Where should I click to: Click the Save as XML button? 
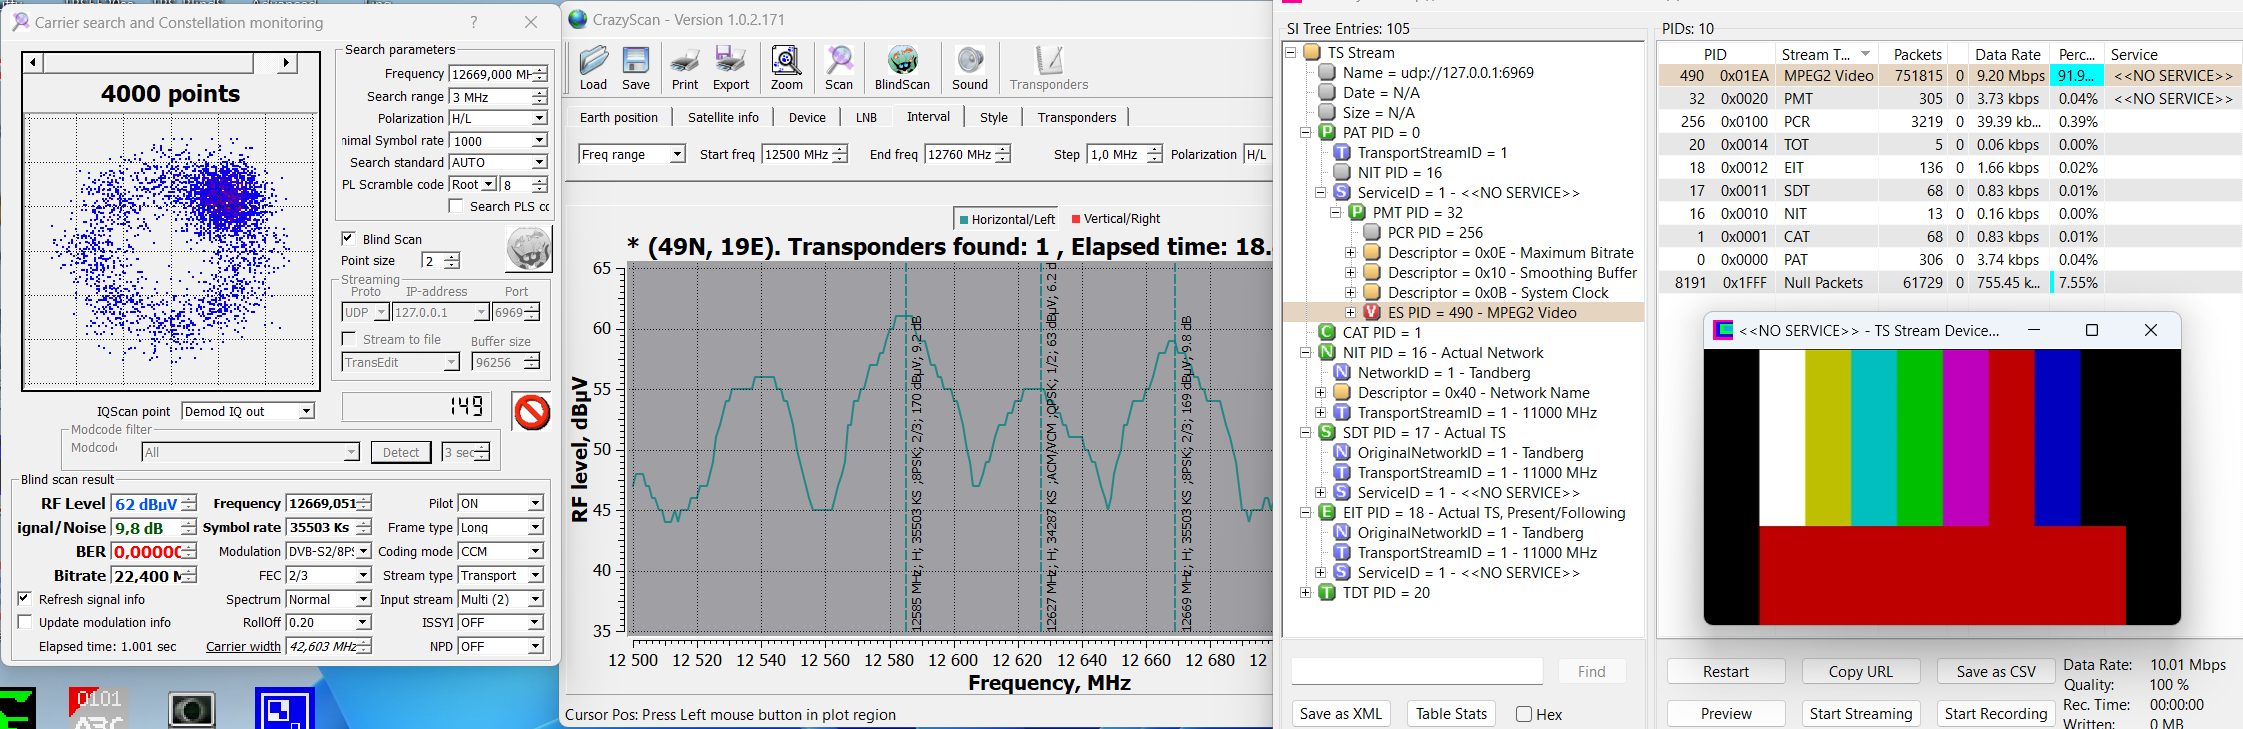(1340, 713)
